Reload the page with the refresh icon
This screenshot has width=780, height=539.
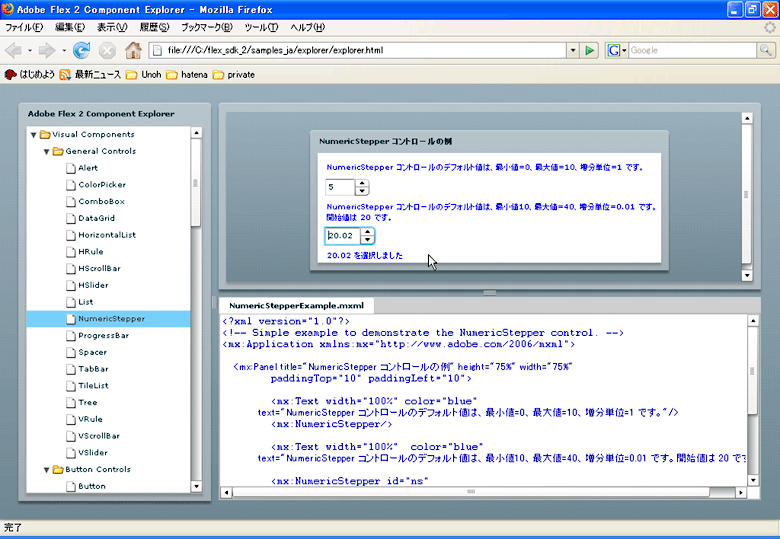click(x=82, y=50)
